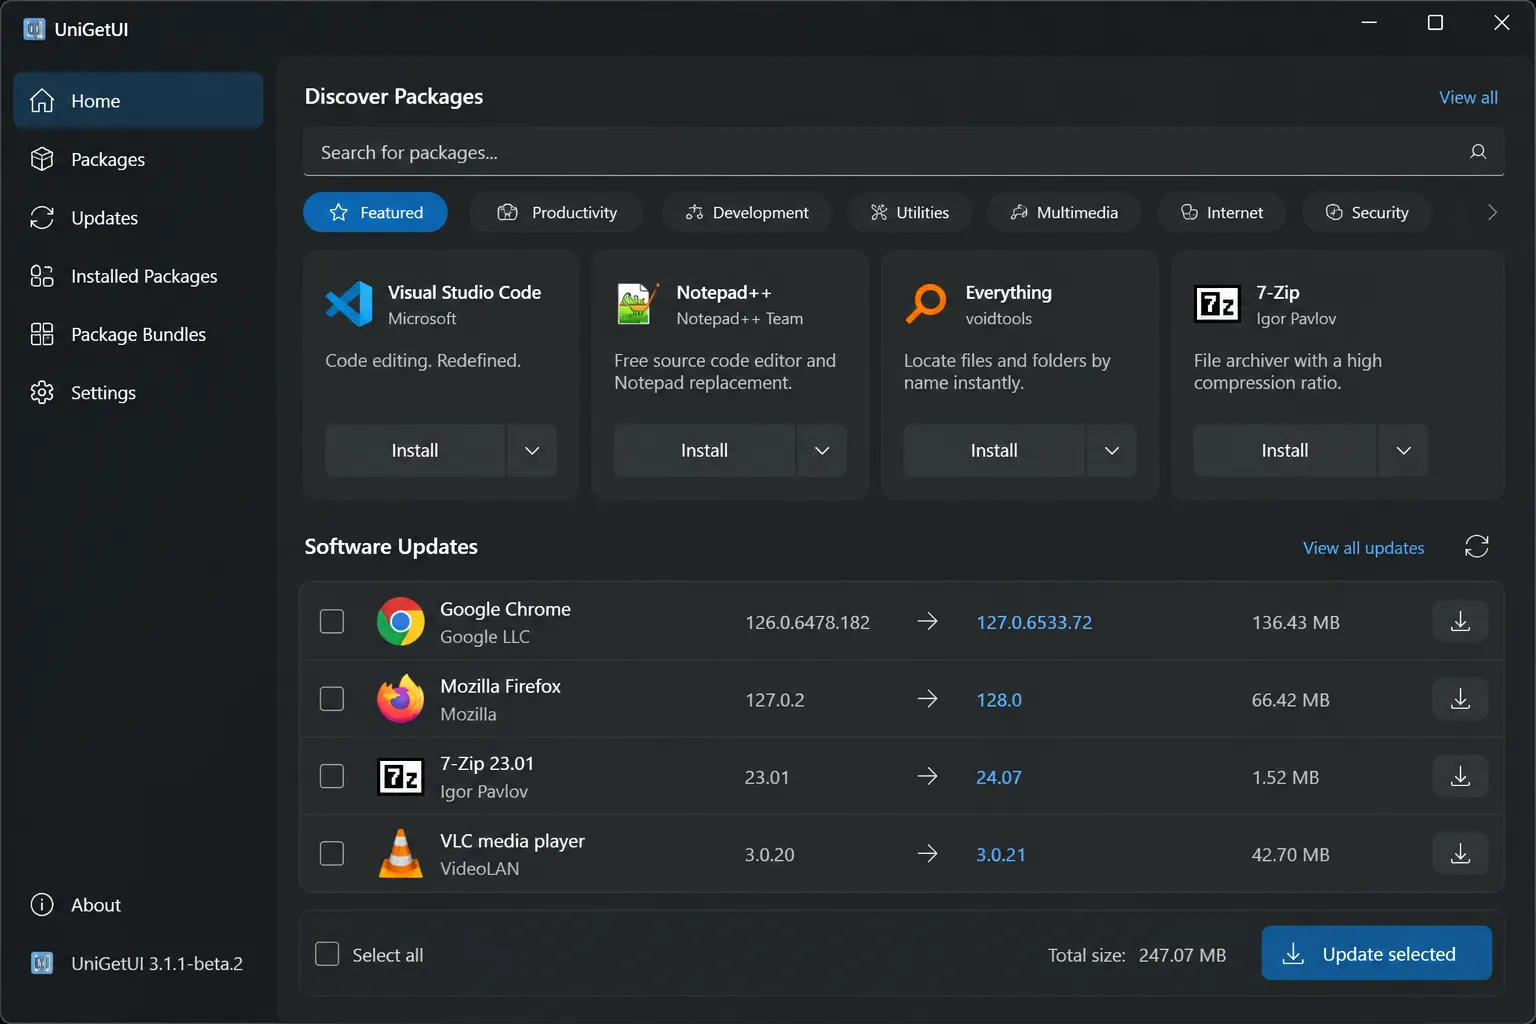Tick the 7-Zip 23.01 checkbox
The image size is (1536, 1024).
332,776
